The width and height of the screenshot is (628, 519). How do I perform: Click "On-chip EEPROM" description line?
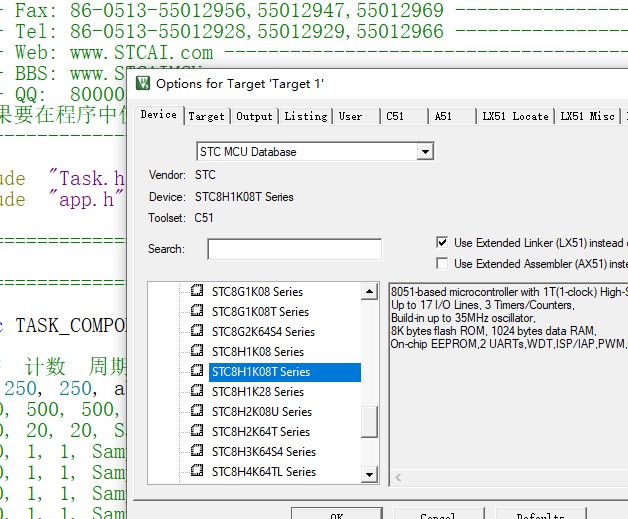click(509, 344)
